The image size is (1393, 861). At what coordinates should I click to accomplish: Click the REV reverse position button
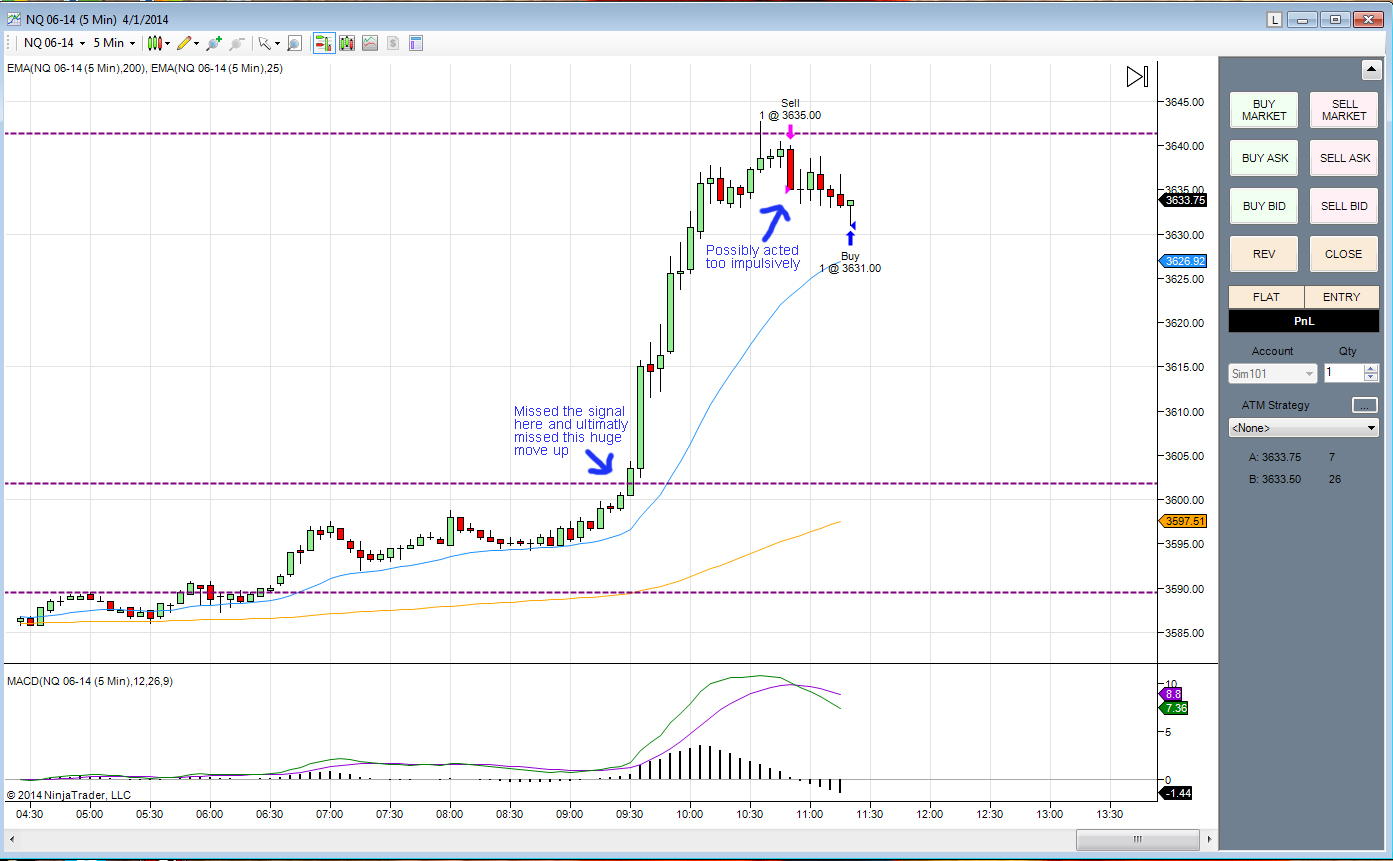[1264, 254]
